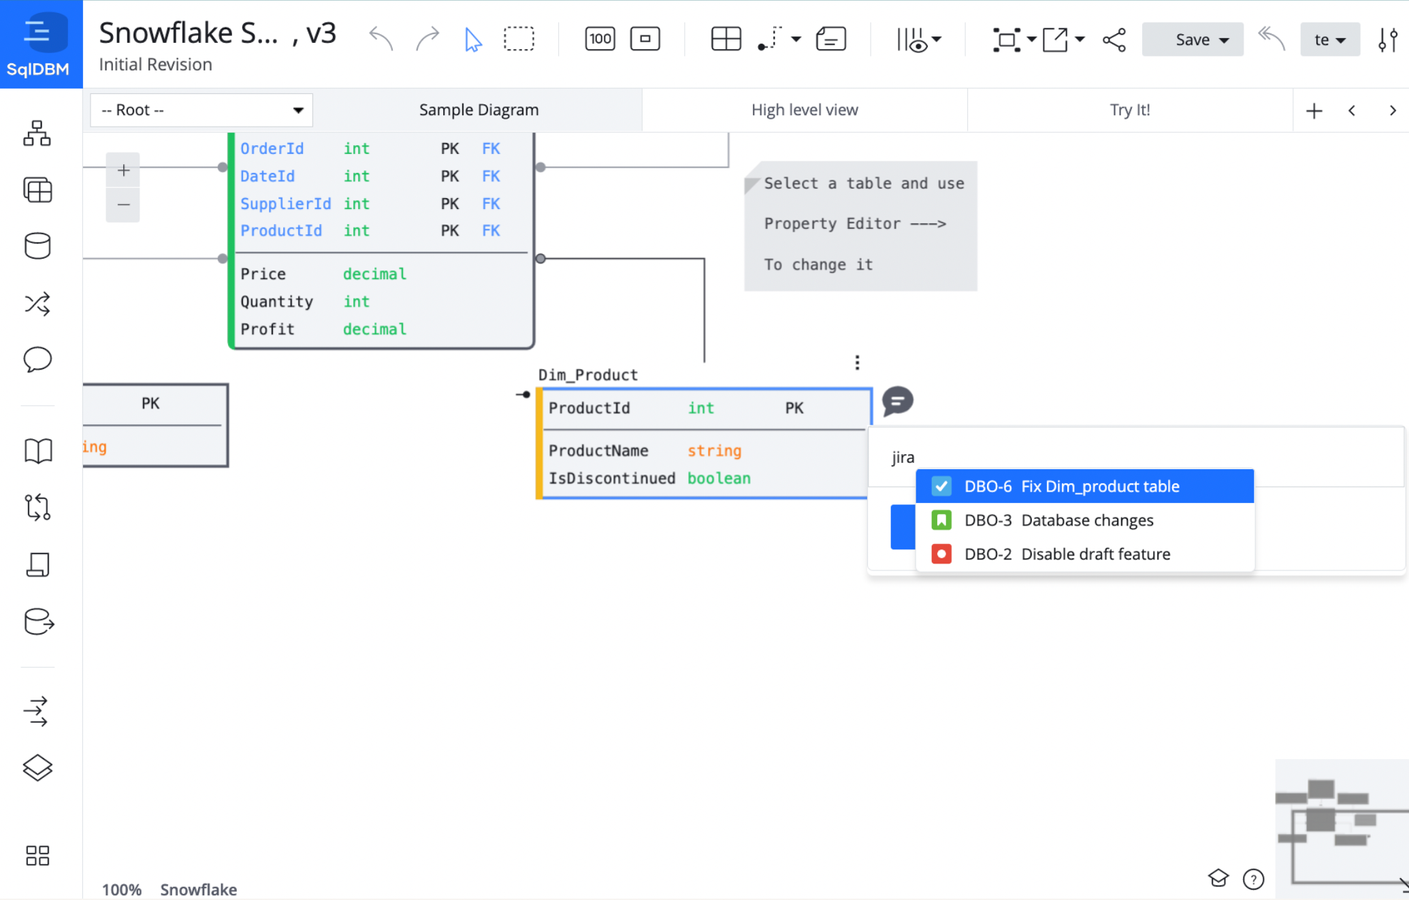Select the pointer cursor tool
The width and height of the screenshot is (1409, 900).
[473, 39]
